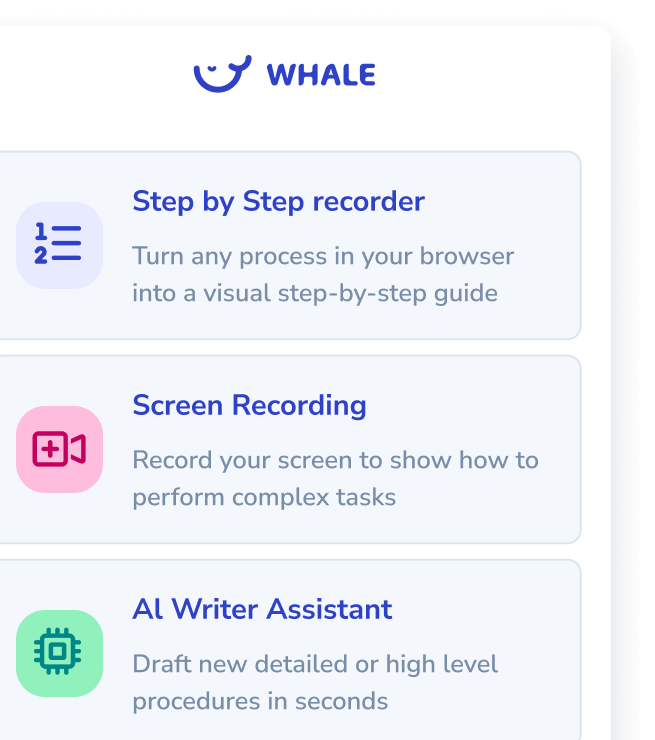Click the number 1 in the list icon
Image resolution: width=655 pixels, height=740 pixels.
coord(41,231)
